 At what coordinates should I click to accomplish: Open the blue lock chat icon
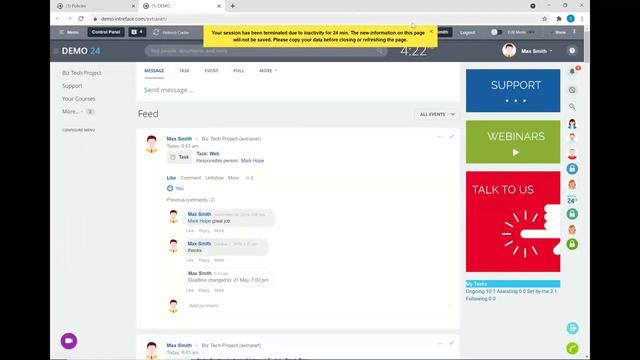572,169
